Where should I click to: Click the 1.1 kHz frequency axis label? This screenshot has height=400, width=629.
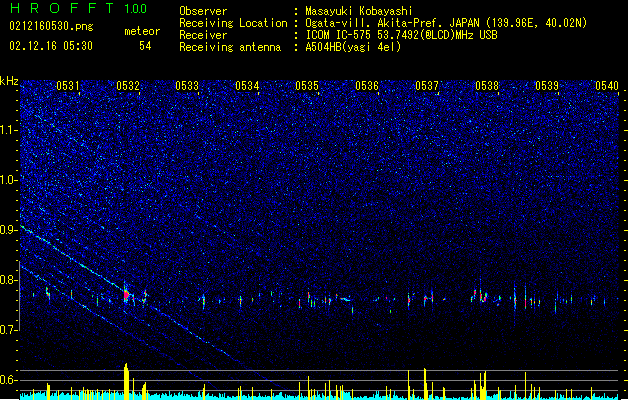click(9, 130)
